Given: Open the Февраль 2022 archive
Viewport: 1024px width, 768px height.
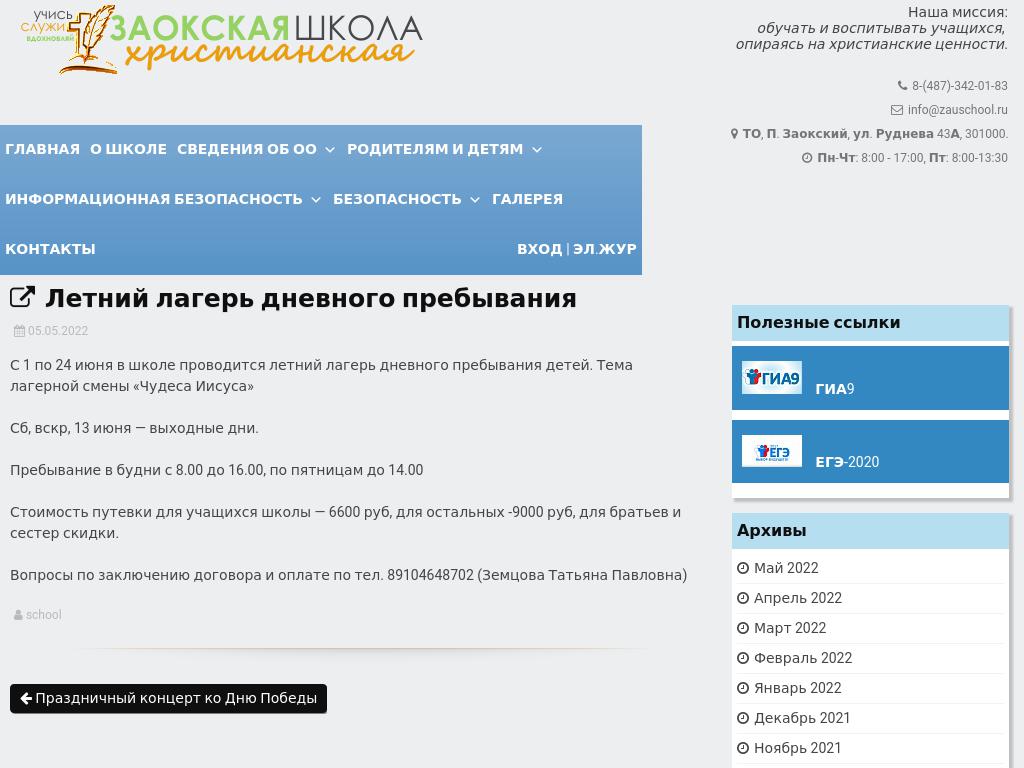Looking at the screenshot, I should tap(803, 658).
